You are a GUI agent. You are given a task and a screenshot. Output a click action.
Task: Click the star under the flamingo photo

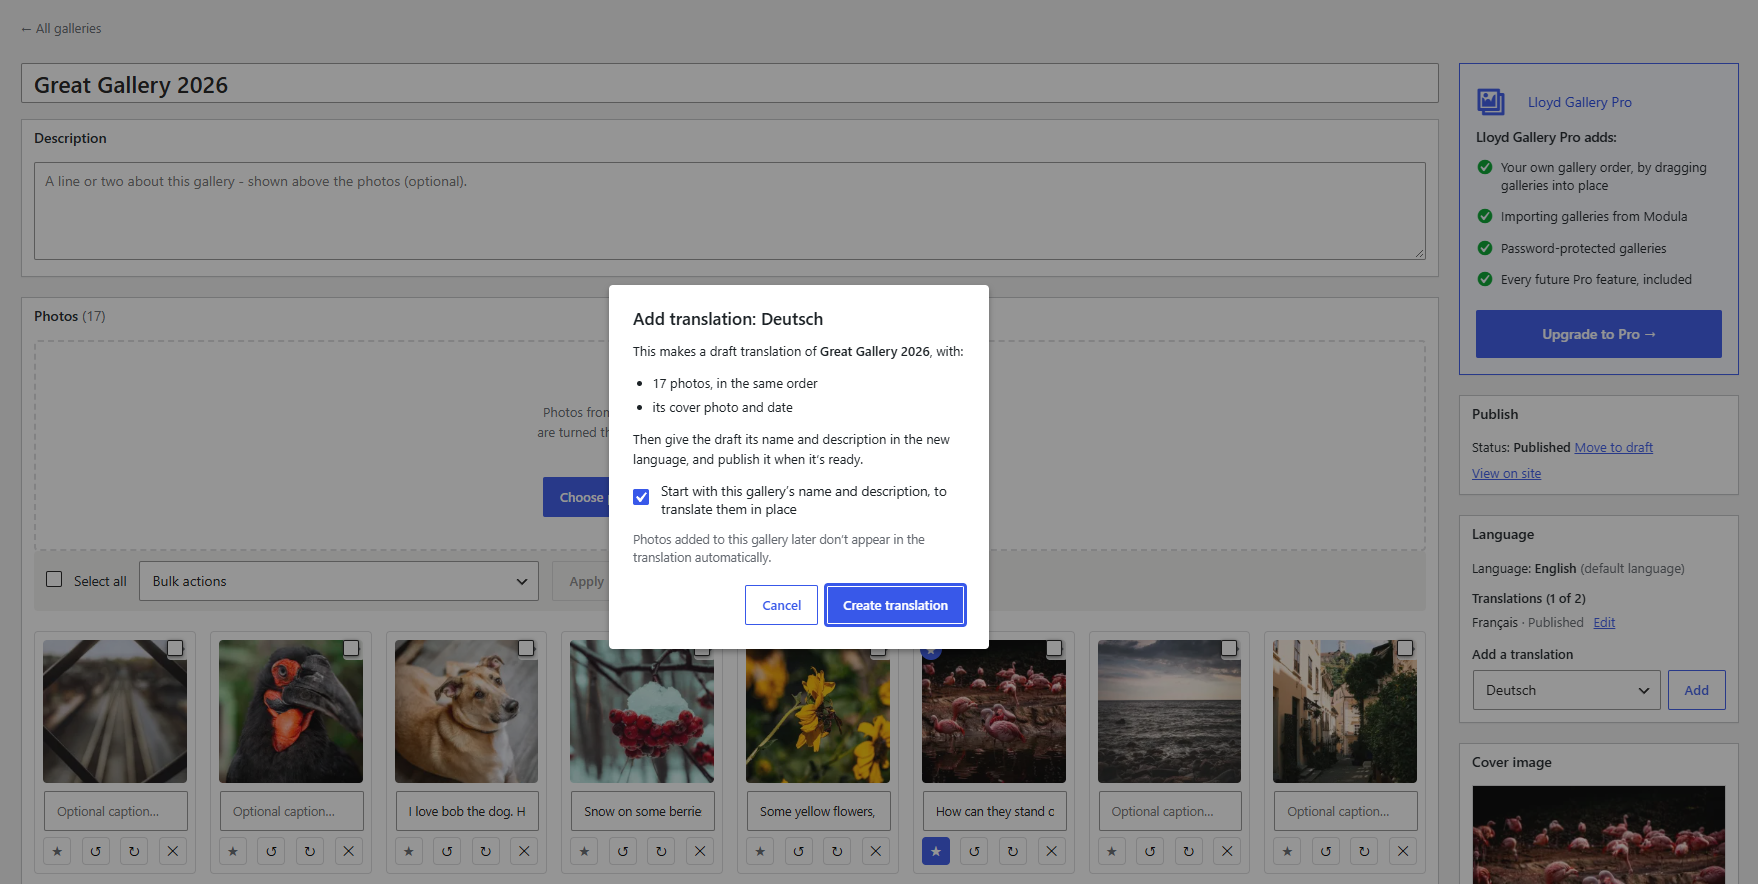click(x=936, y=851)
